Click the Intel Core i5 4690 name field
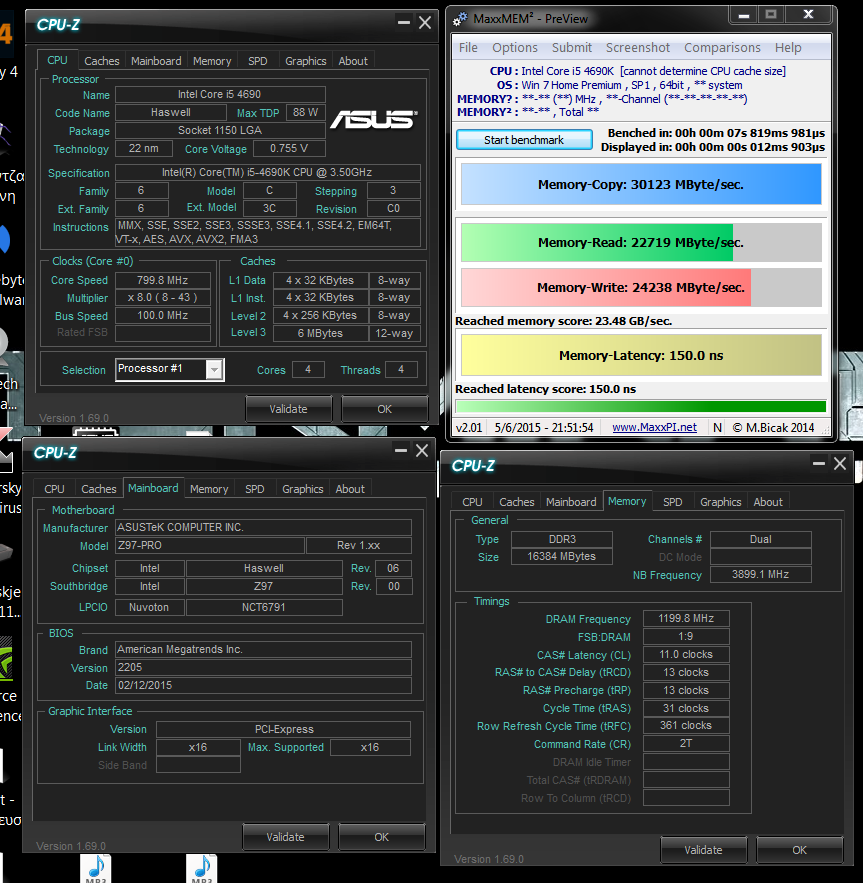The width and height of the screenshot is (863, 883). pos(220,94)
